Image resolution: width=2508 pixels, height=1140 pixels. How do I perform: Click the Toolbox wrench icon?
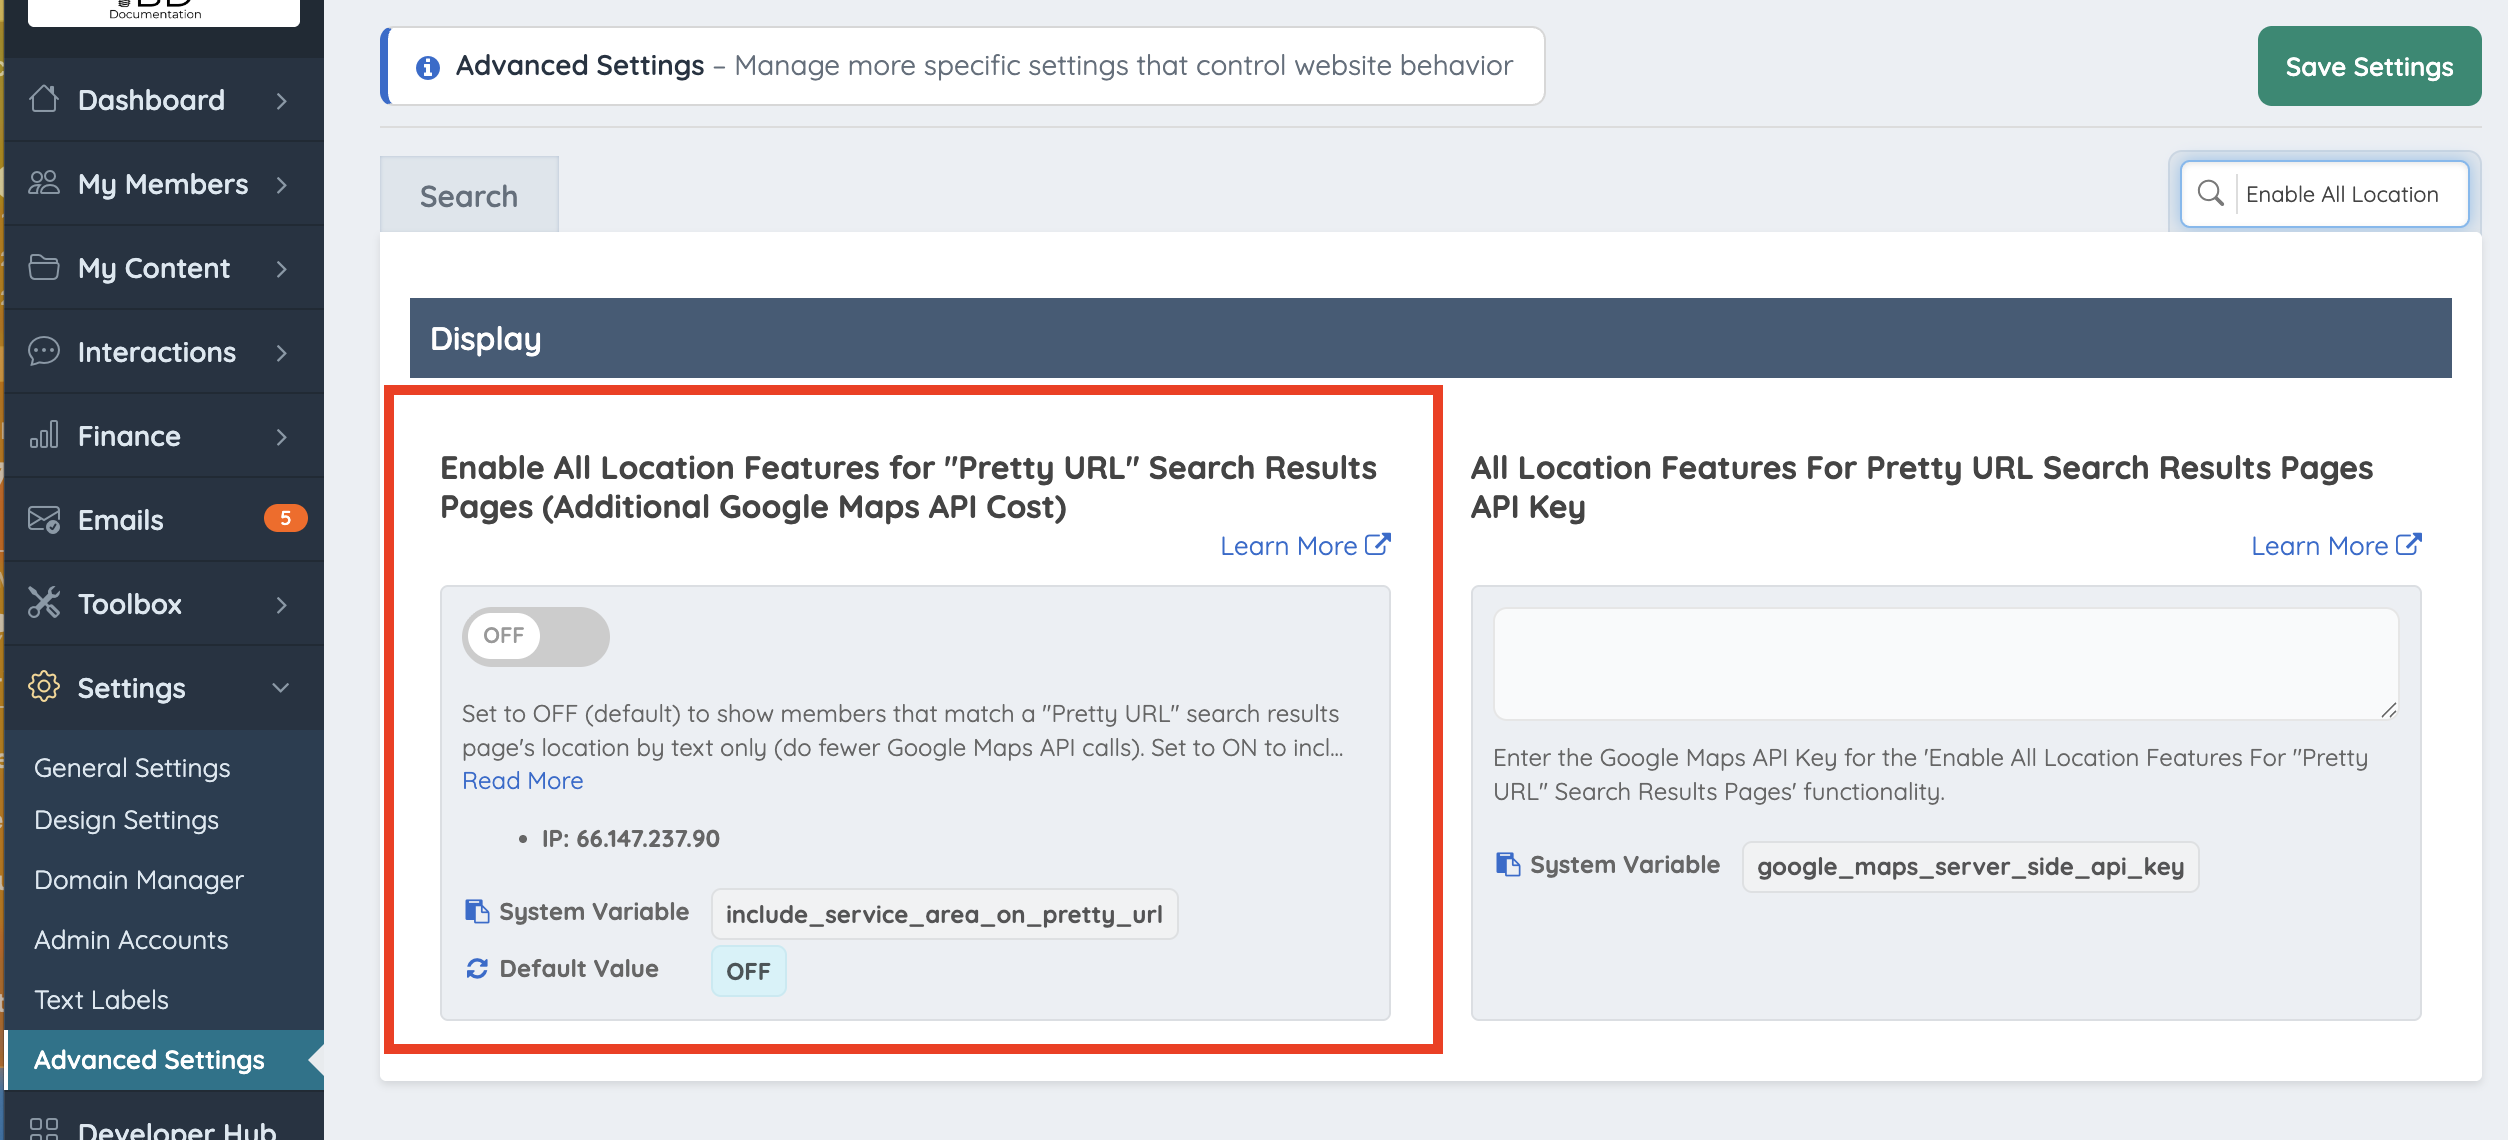click(x=43, y=603)
